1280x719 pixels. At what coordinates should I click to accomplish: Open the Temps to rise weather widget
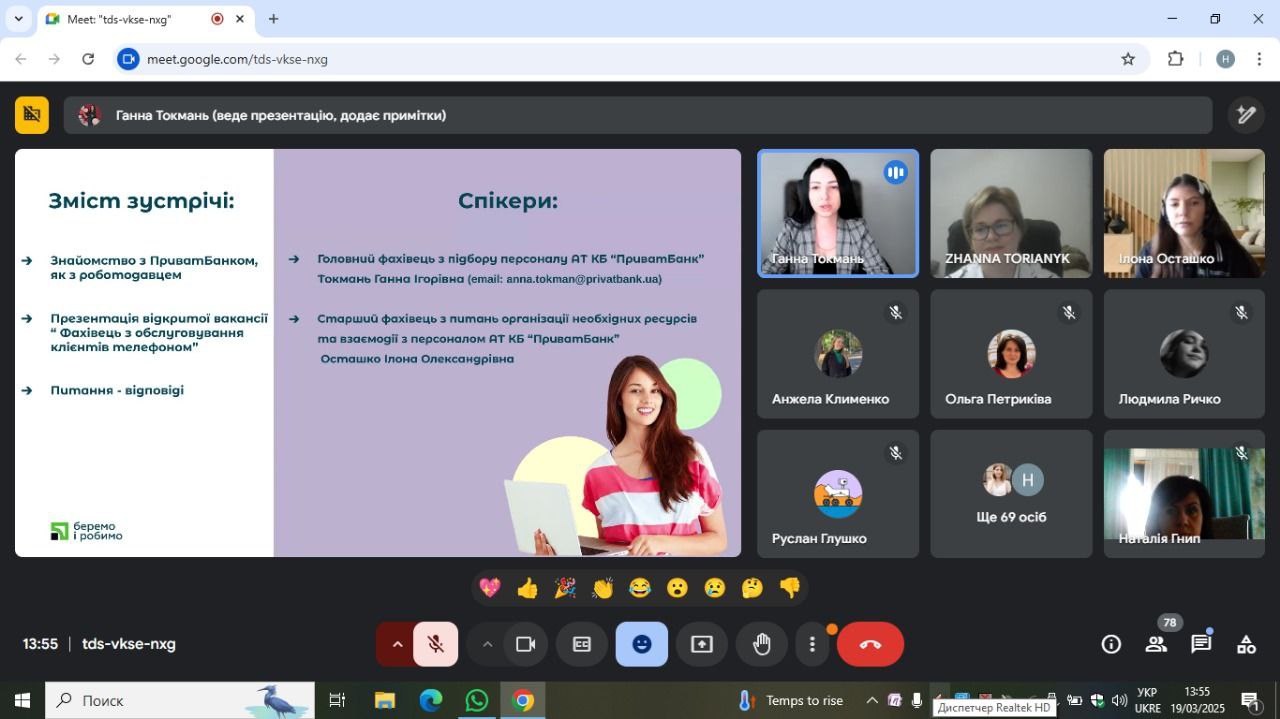click(790, 700)
